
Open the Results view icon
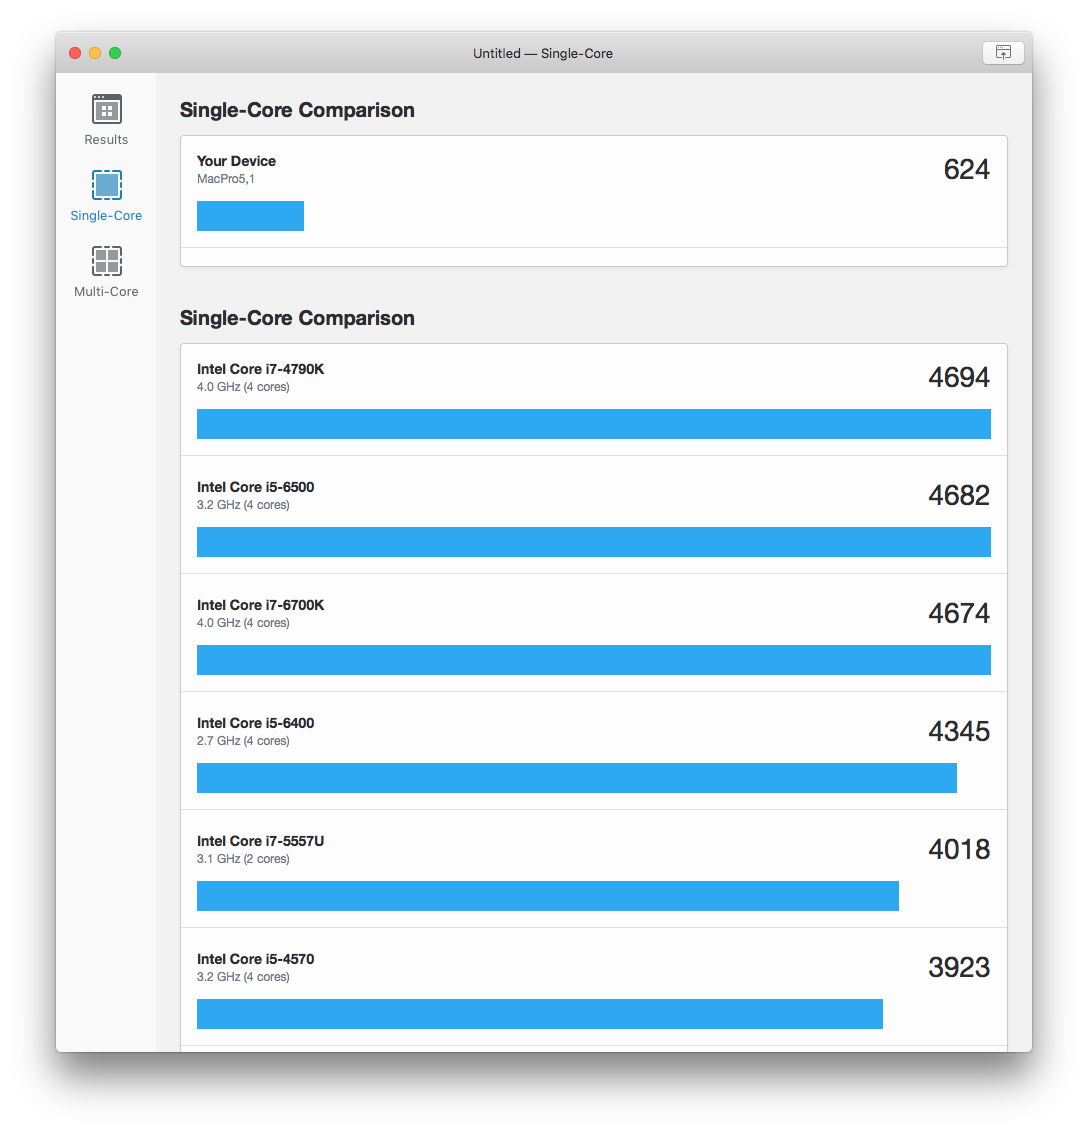[107, 109]
